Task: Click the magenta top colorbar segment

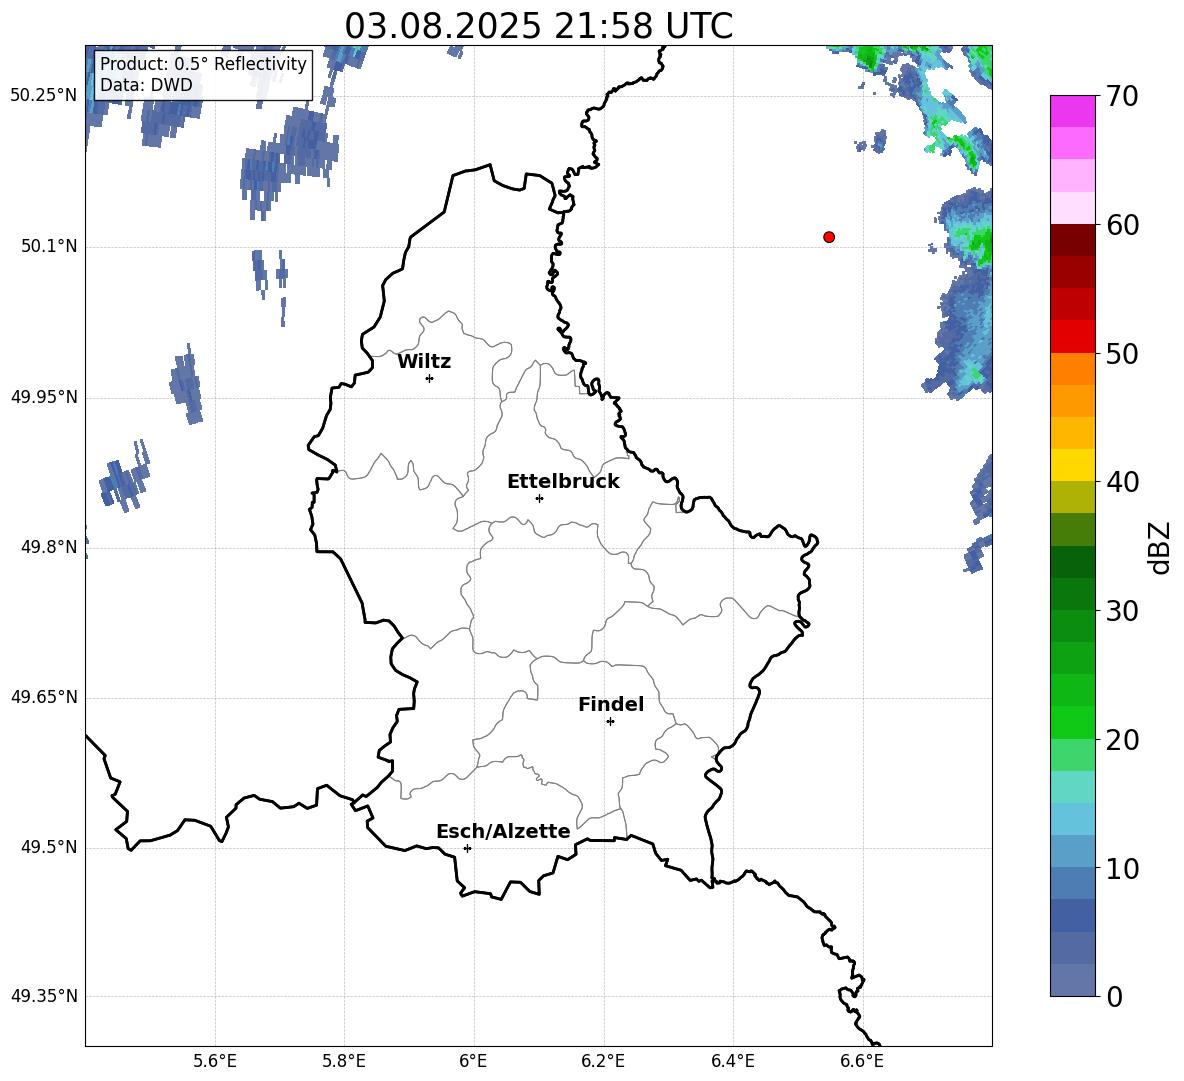Action: pos(1072,111)
